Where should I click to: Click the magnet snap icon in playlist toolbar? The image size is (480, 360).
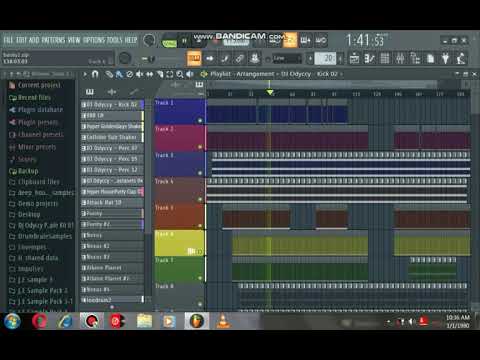(95, 74)
